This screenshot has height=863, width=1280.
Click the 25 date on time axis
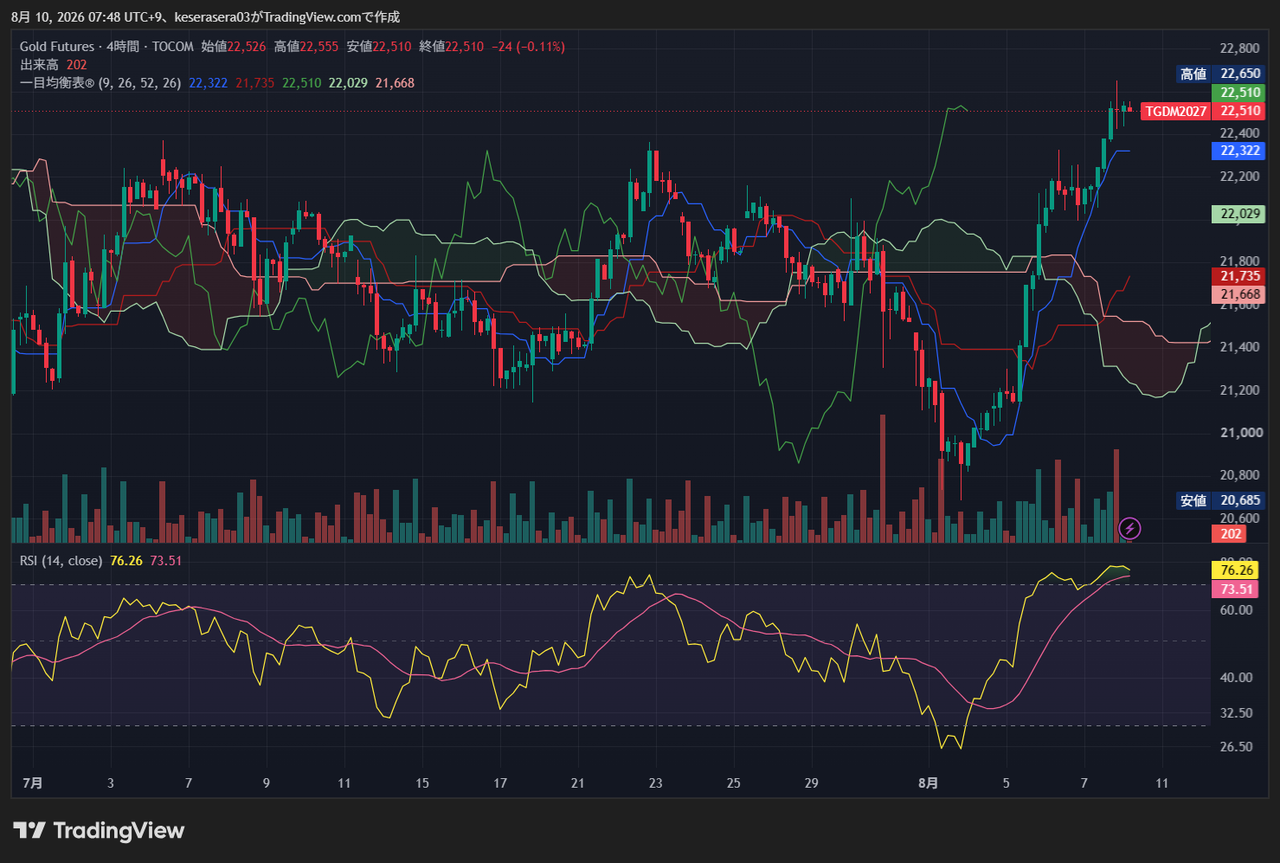click(733, 782)
